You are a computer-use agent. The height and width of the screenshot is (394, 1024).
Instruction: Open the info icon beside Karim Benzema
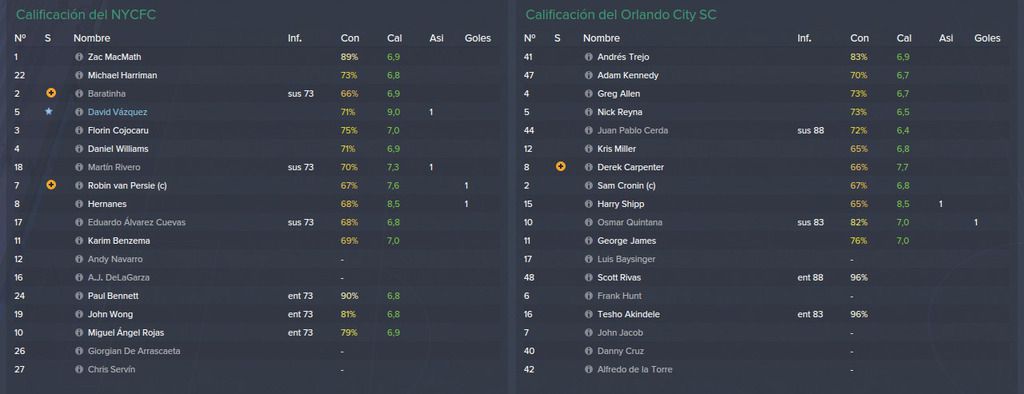click(x=79, y=240)
